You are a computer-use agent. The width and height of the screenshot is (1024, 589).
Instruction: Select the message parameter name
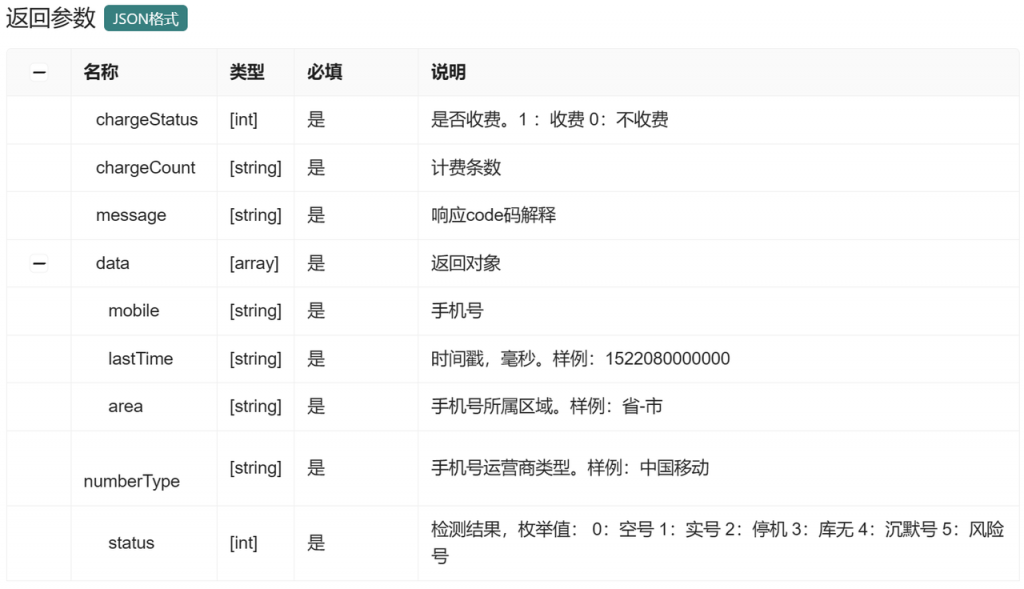(131, 215)
